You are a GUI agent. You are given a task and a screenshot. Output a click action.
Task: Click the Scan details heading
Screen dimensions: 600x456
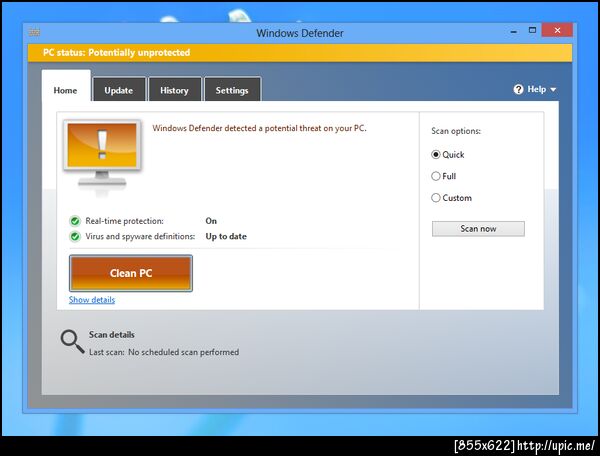[112, 335]
